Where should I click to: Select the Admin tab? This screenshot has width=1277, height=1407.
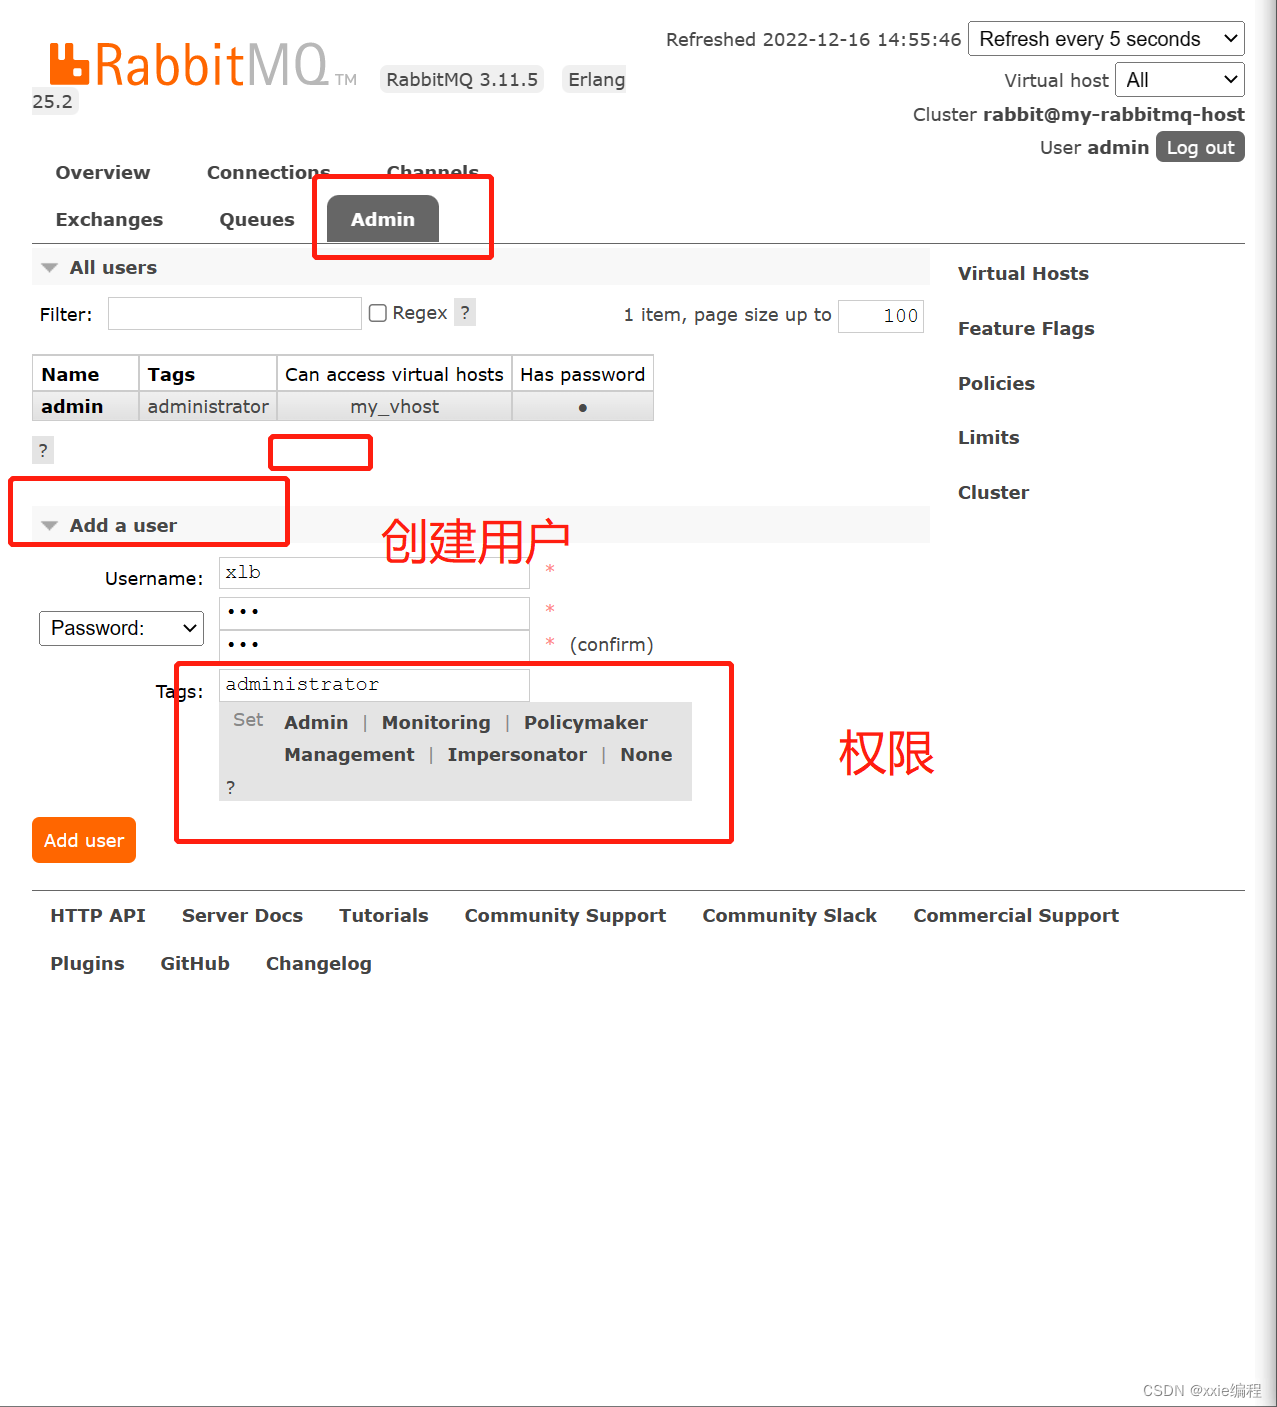point(383,219)
